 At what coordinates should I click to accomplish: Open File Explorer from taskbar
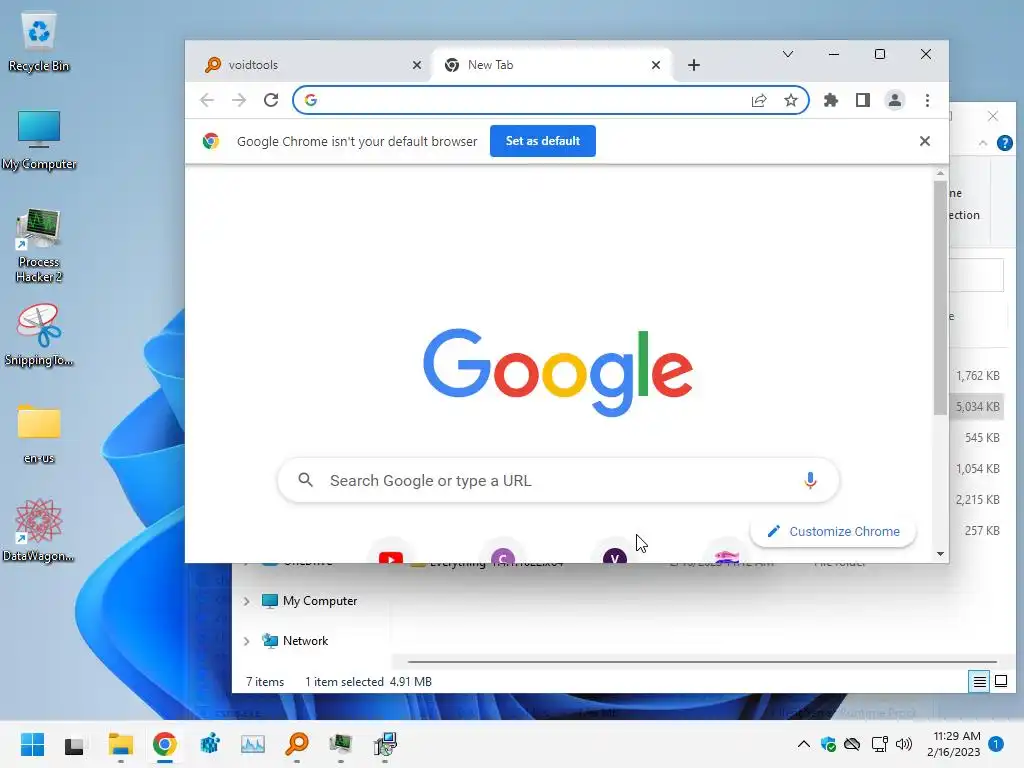click(x=121, y=744)
